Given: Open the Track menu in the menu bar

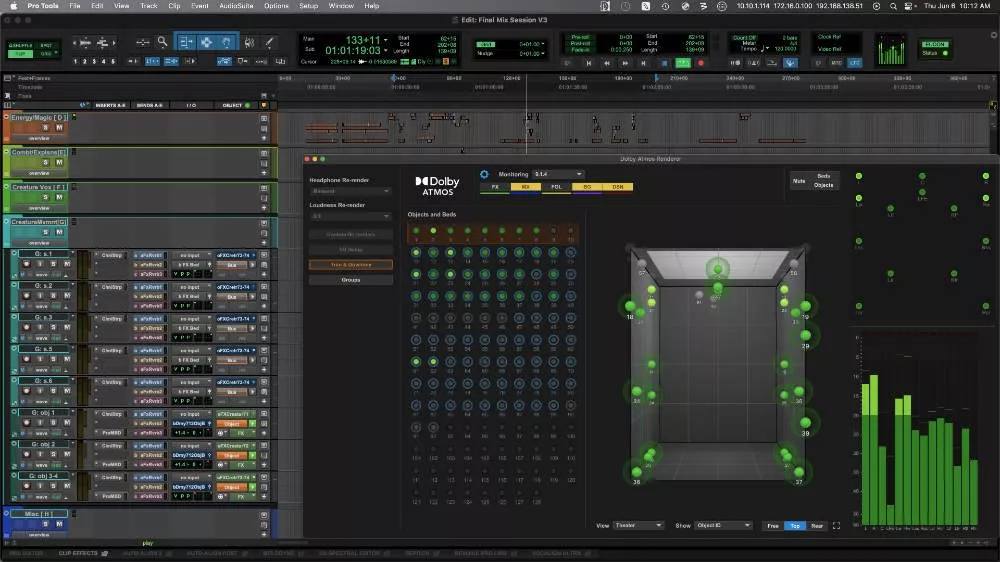Looking at the screenshot, I should (x=148, y=6).
